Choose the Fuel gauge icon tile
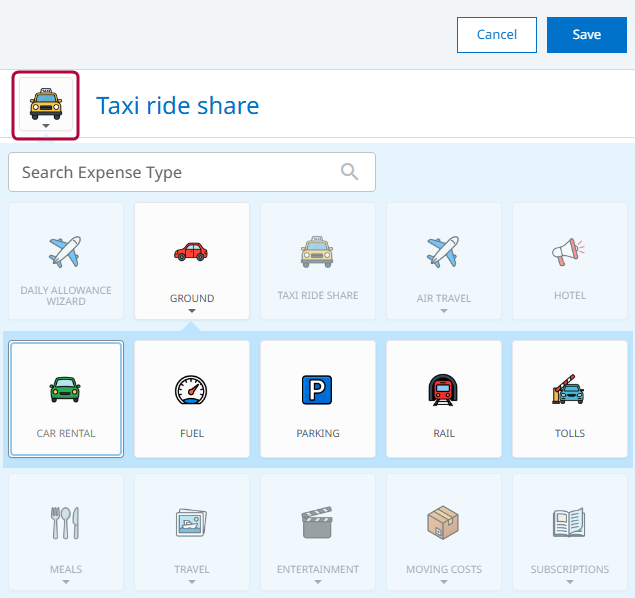635x598 pixels. click(x=192, y=398)
